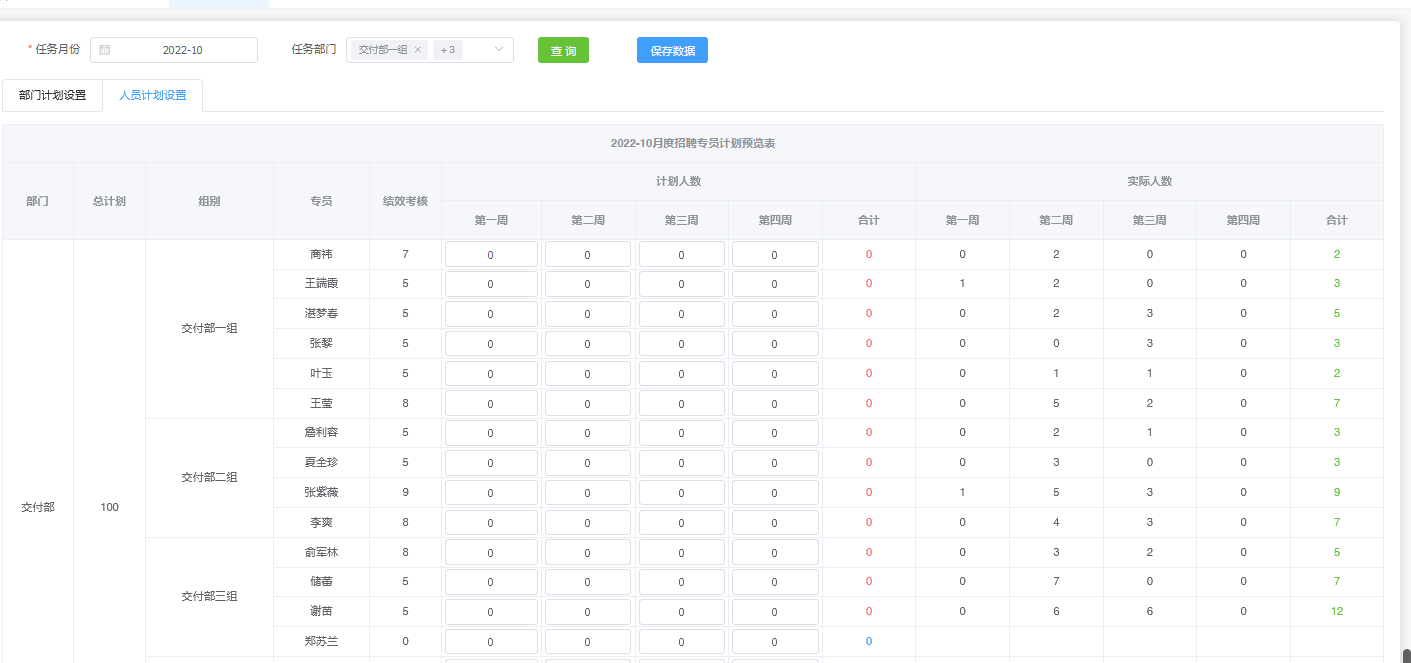The image size is (1411, 663).
Task: Click the blue 保存数据 button
Action: pos(672,50)
